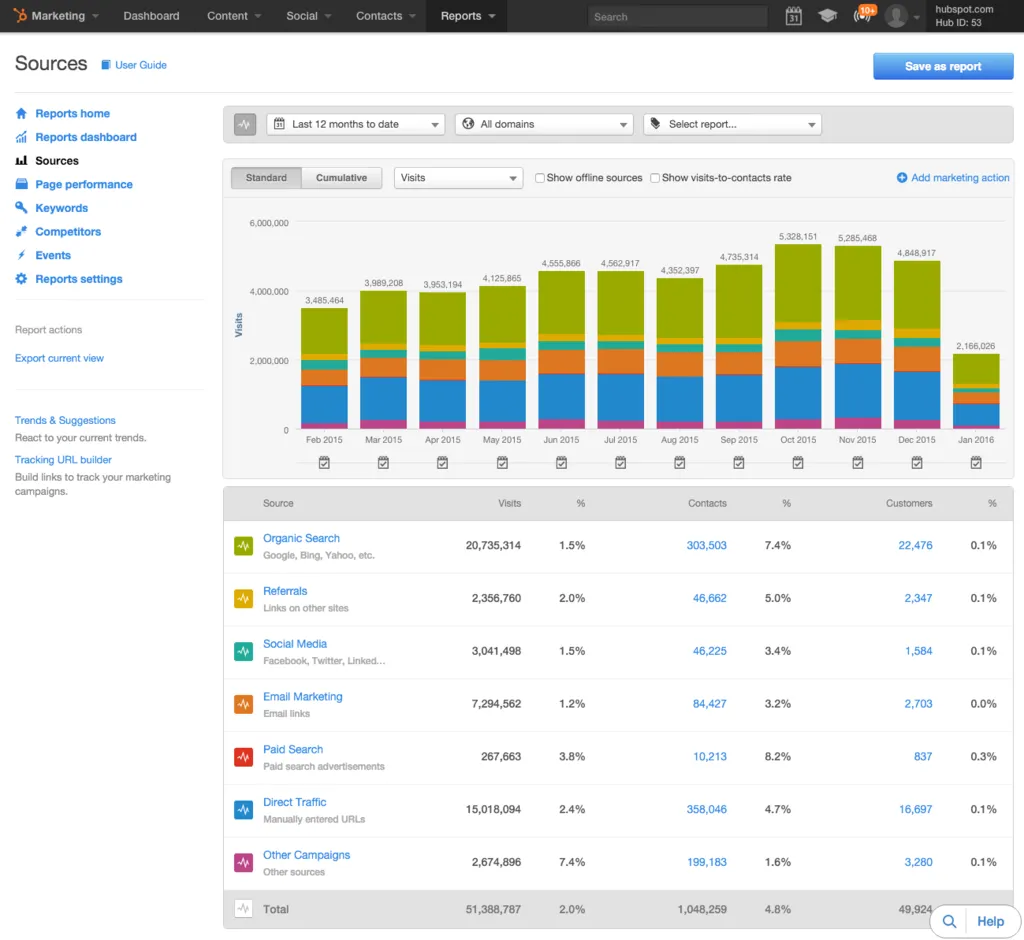Image resolution: width=1024 pixels, height=940 pixels.
Task: Toggle the Social Media teal series icon
Action: point(244,651)
